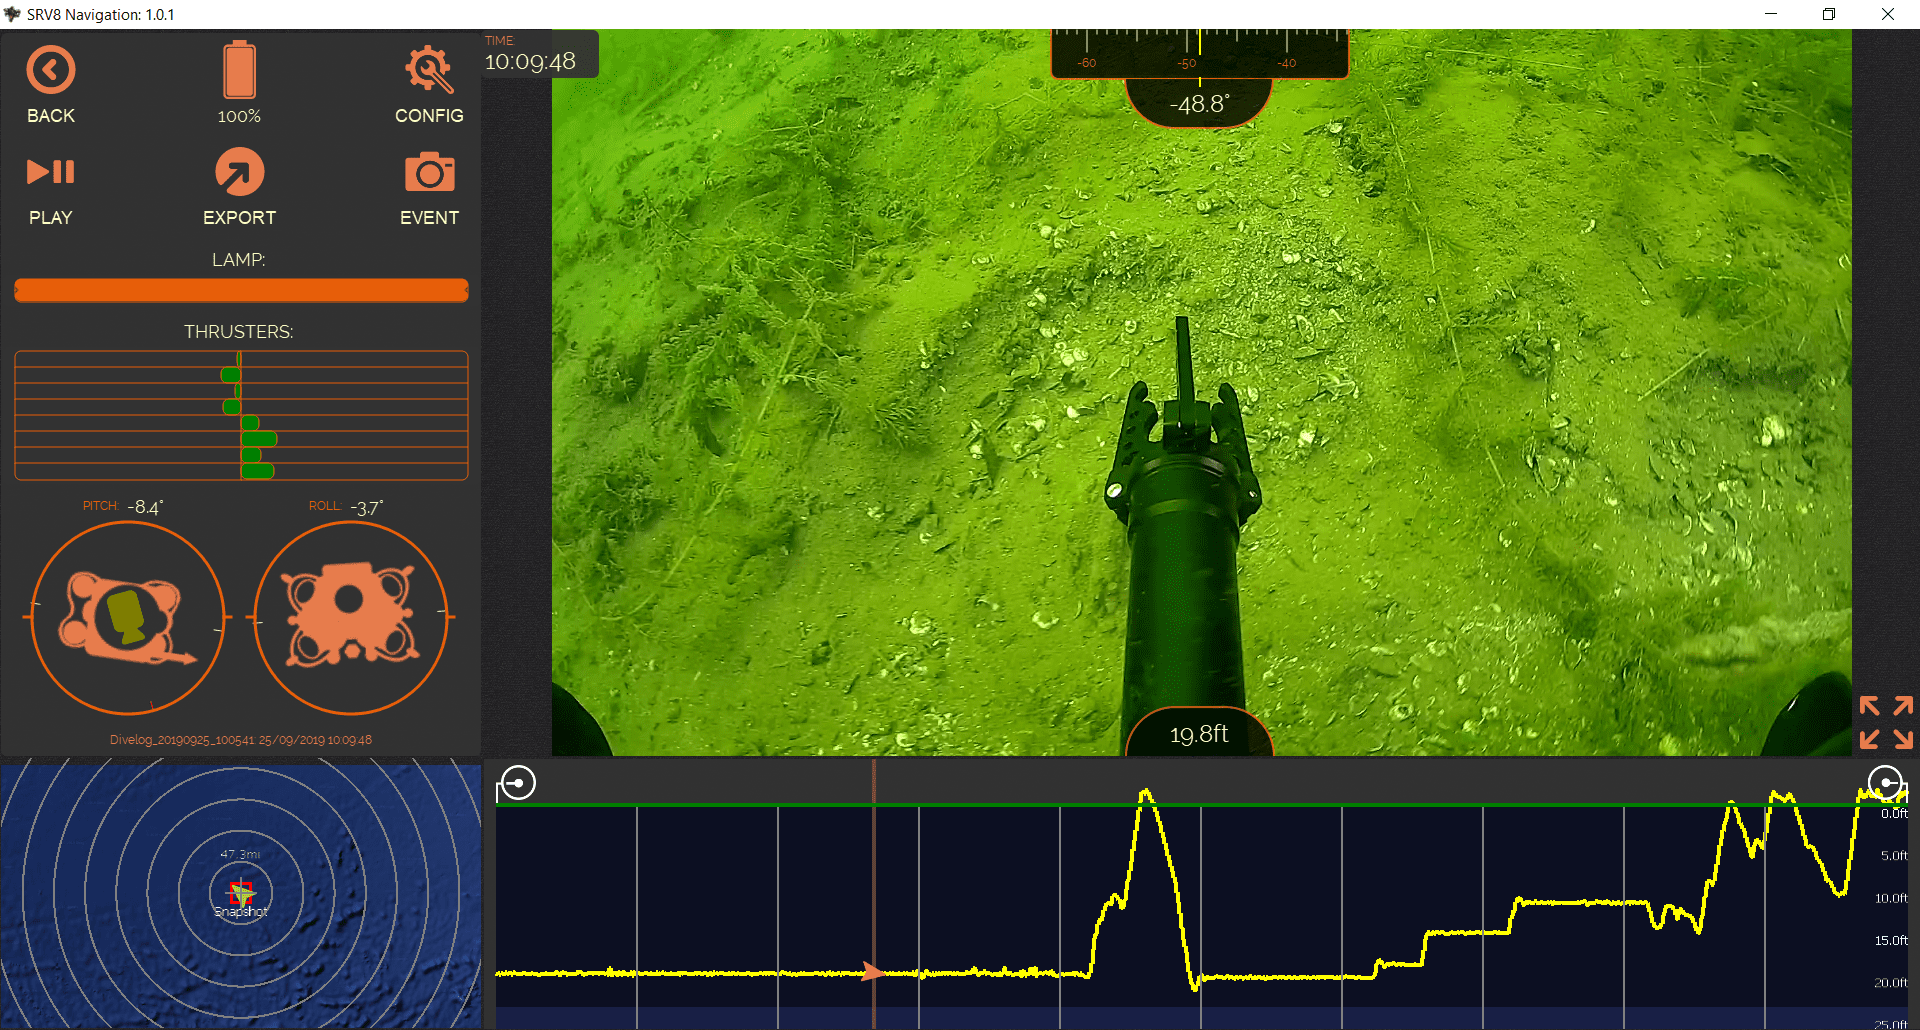Click the left timeline range handle
The width and height of the screenshot is (1920, 1030).
pos(518,783)
